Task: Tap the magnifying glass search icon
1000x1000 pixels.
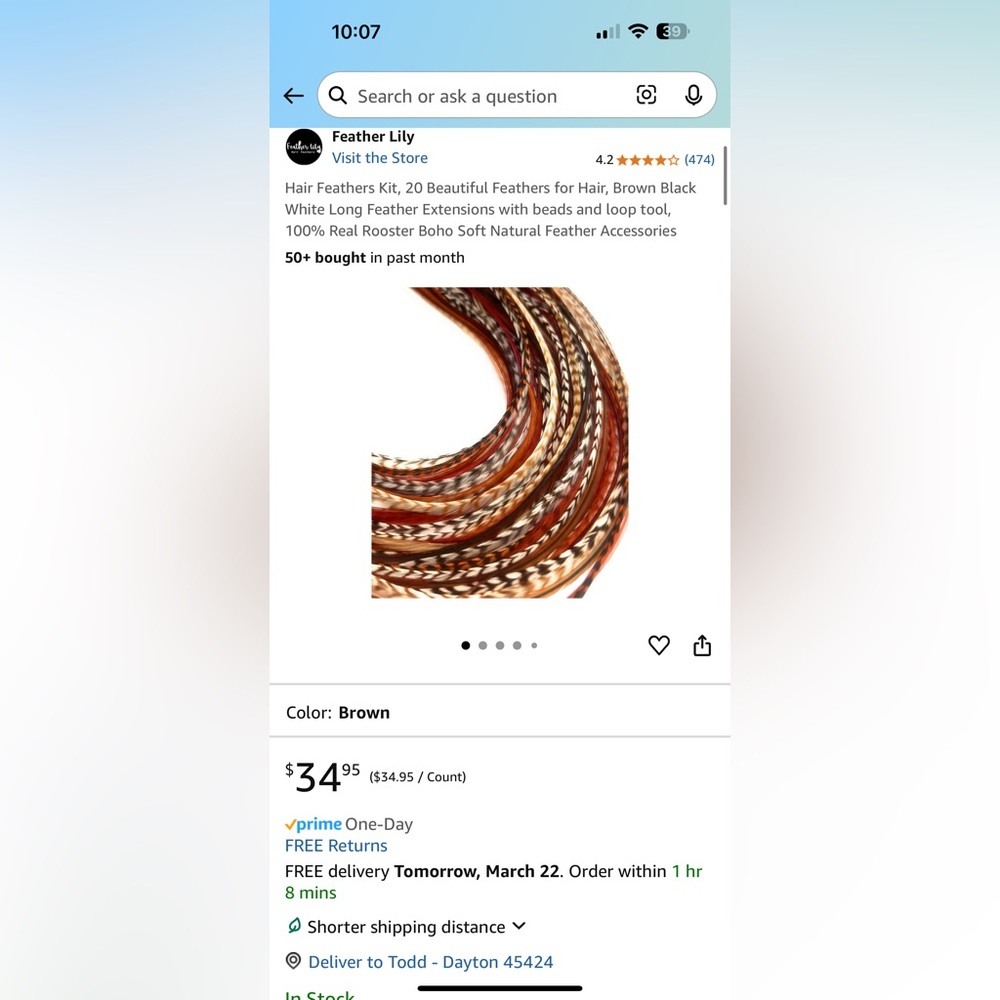Action: tap(337, 96)
